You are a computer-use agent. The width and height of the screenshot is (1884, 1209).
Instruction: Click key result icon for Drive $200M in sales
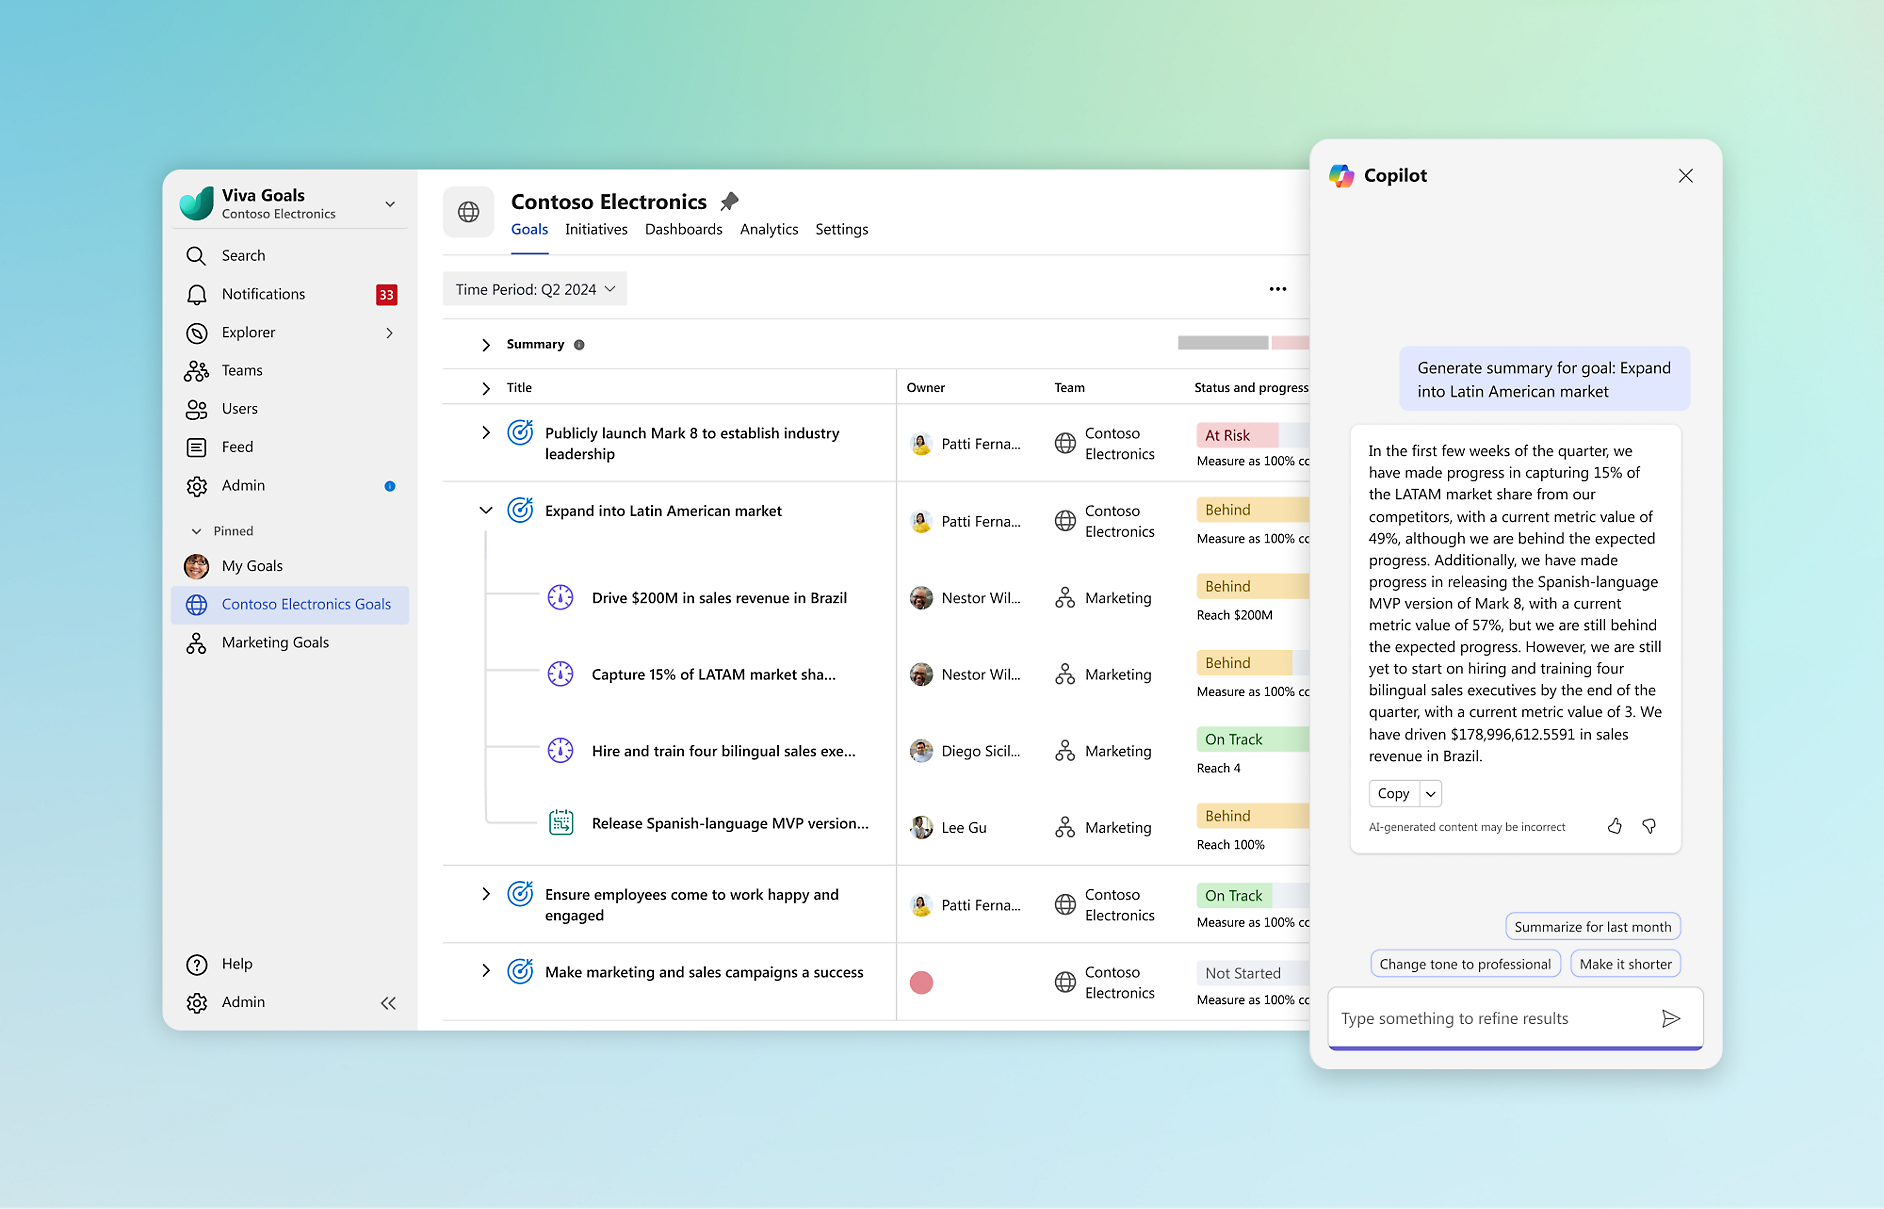561,598
